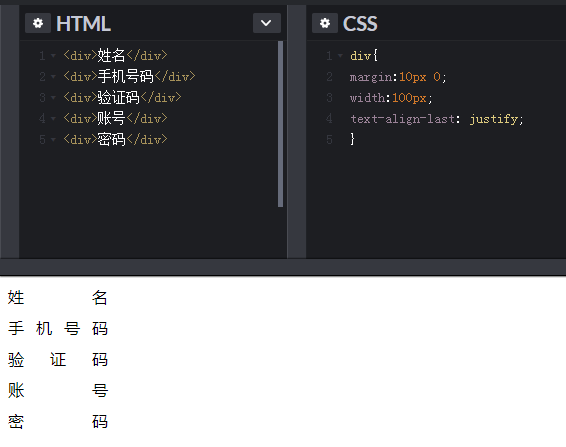Collapse fold arrow on HTML line 1
Image resolution: width=566 pixels, height=447 pixels.
53,56
